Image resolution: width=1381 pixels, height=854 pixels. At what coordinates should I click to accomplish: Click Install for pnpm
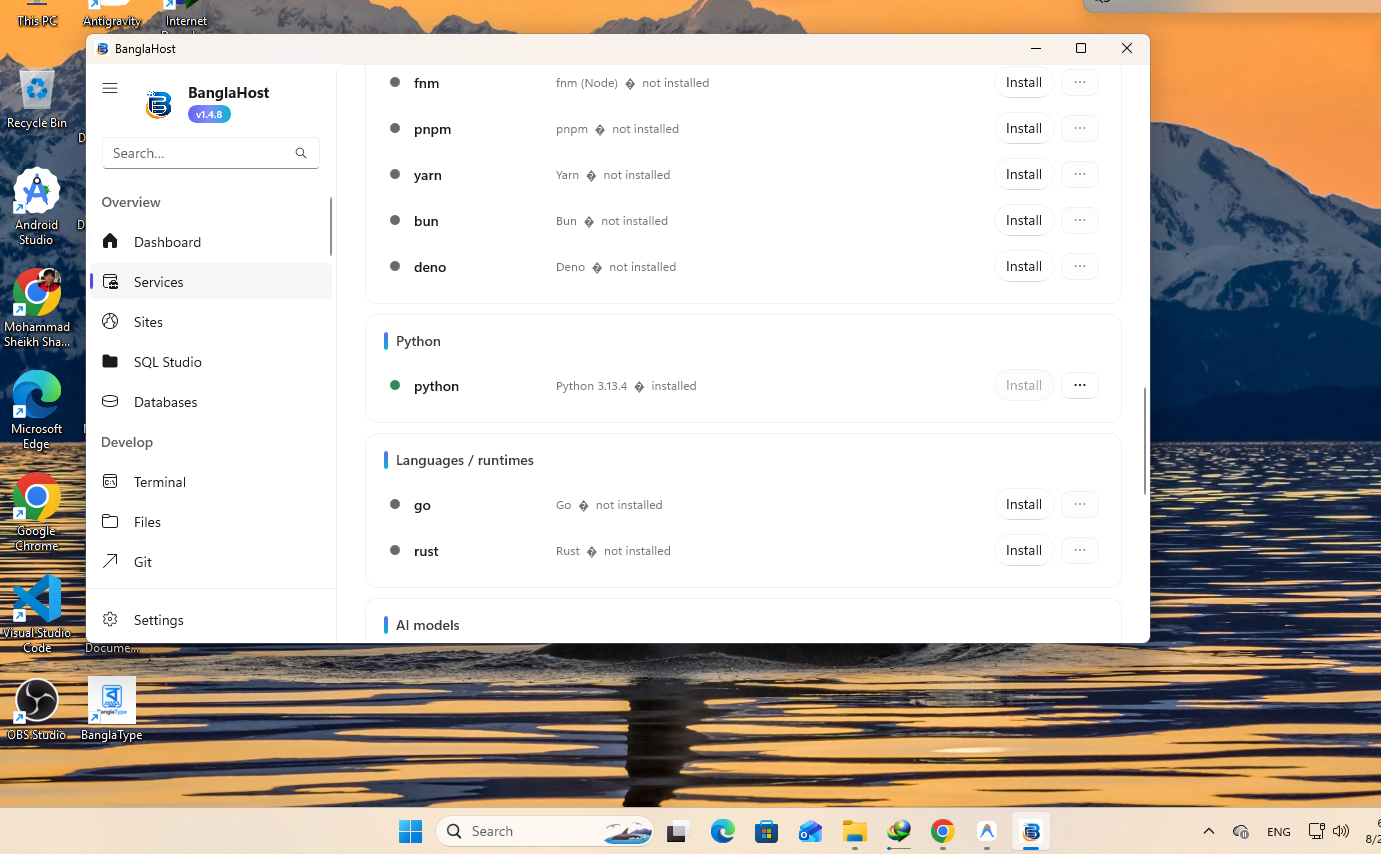pyautogui.click(x=1024, y=129)
